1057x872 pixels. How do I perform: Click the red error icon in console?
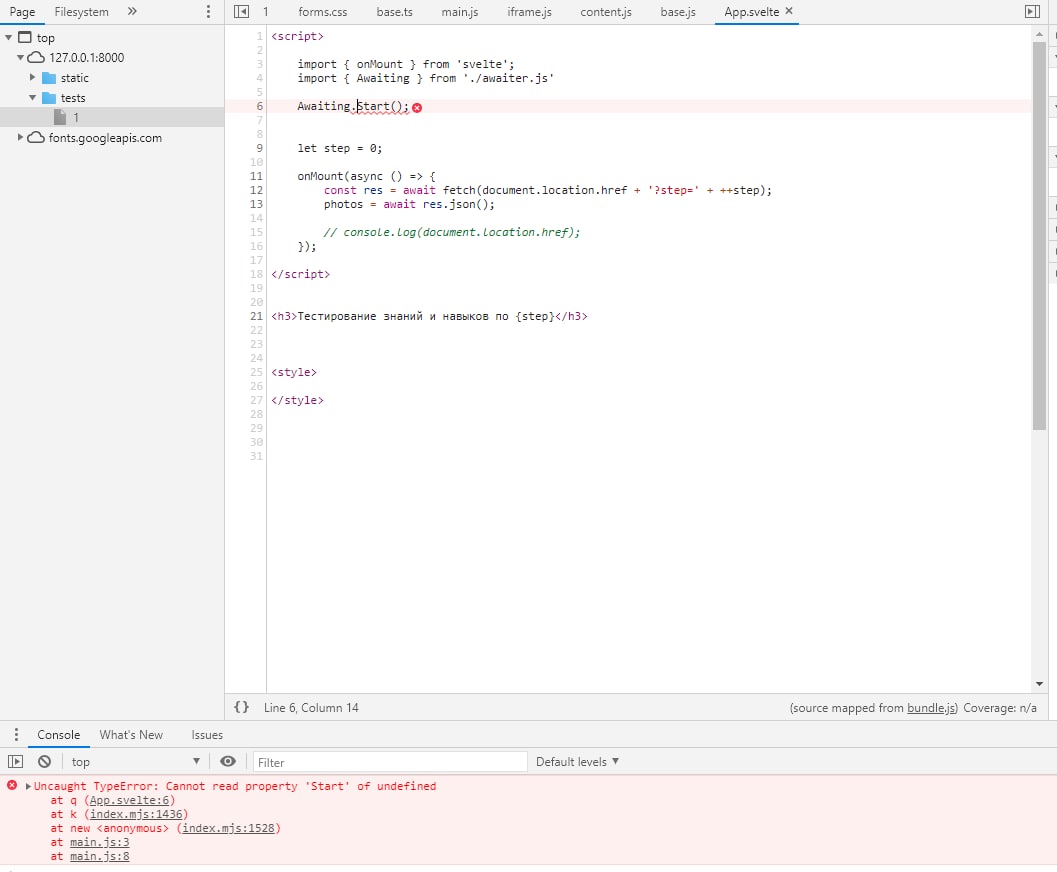(12, 785)
